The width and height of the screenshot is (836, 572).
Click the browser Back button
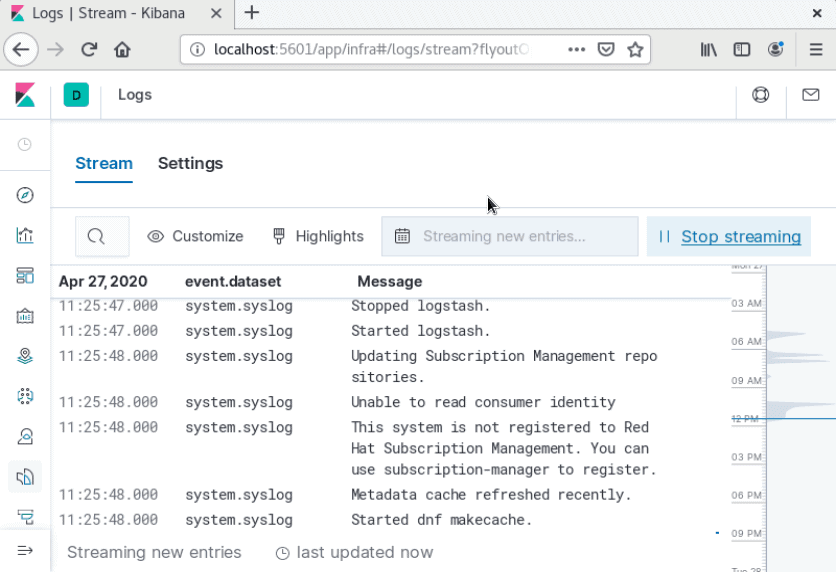[x=21, y=50]
